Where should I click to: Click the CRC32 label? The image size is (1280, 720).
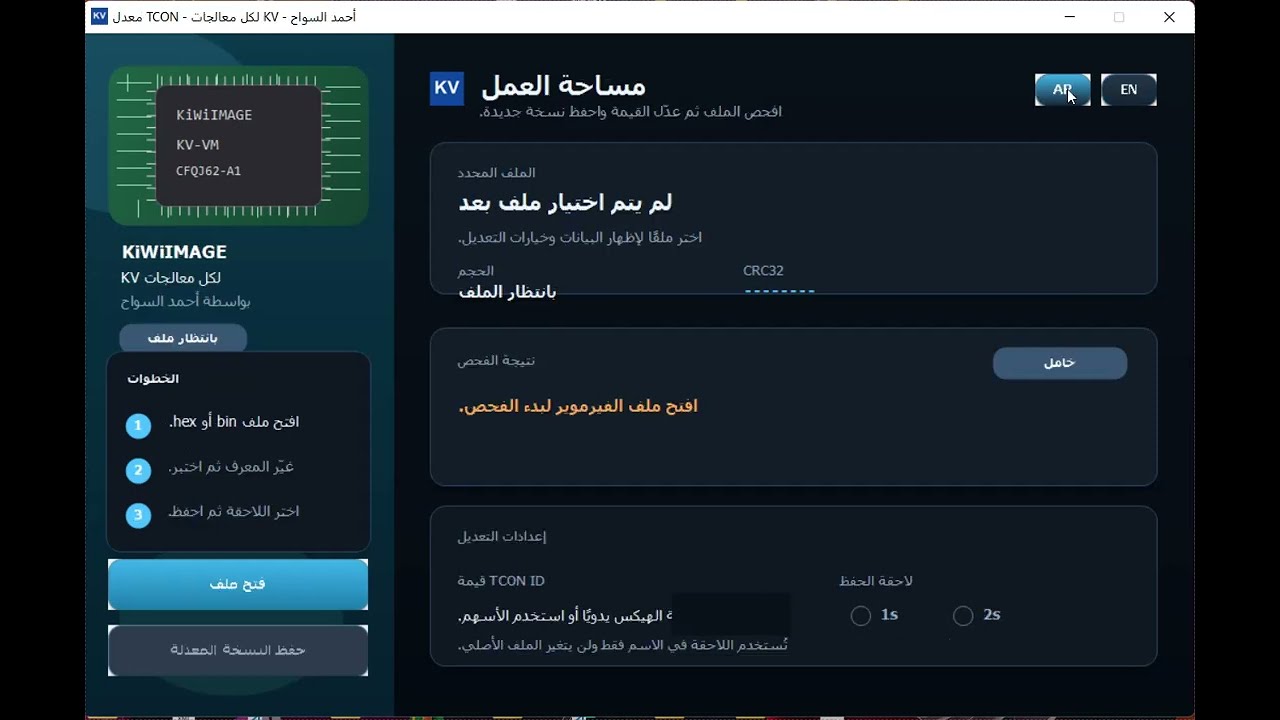[763, 271]
